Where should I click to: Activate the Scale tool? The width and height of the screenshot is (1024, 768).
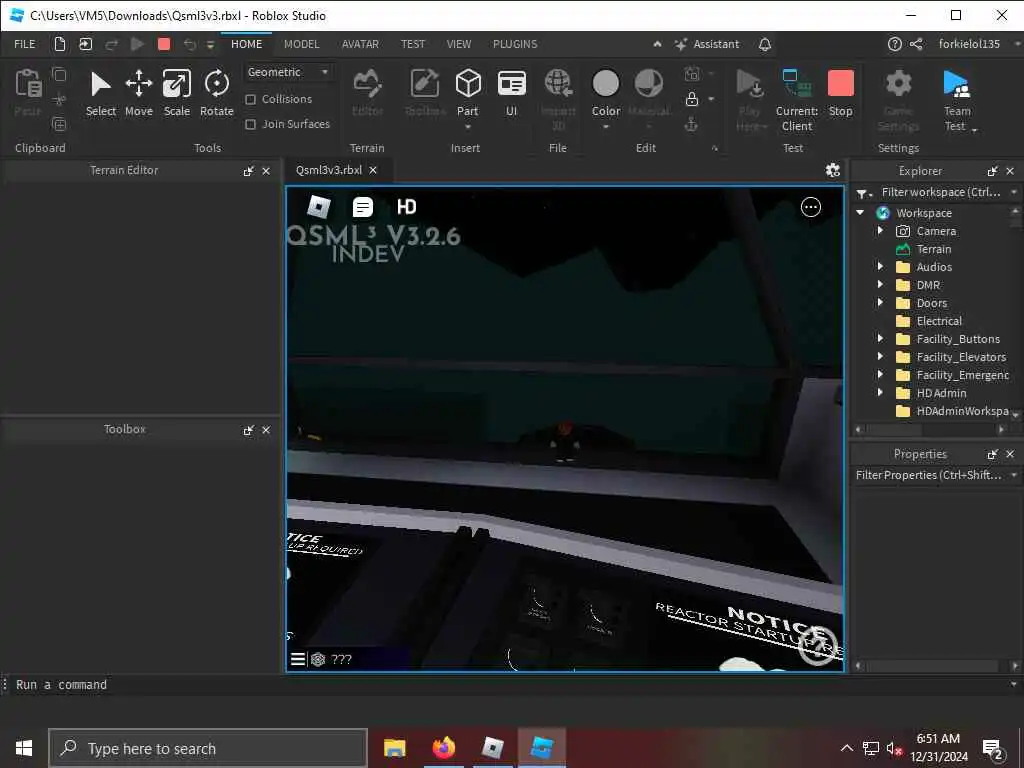(x=176, y=93)
